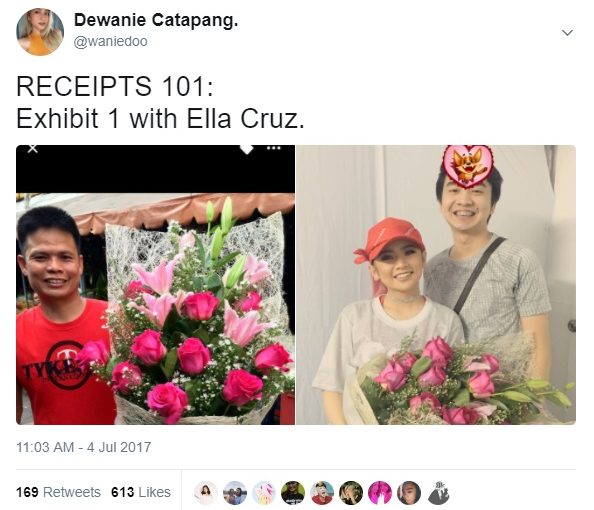Click the 11:03 AM - 4 Jul 2017 timestamp

pyautogui.click(x=83, y=447)
